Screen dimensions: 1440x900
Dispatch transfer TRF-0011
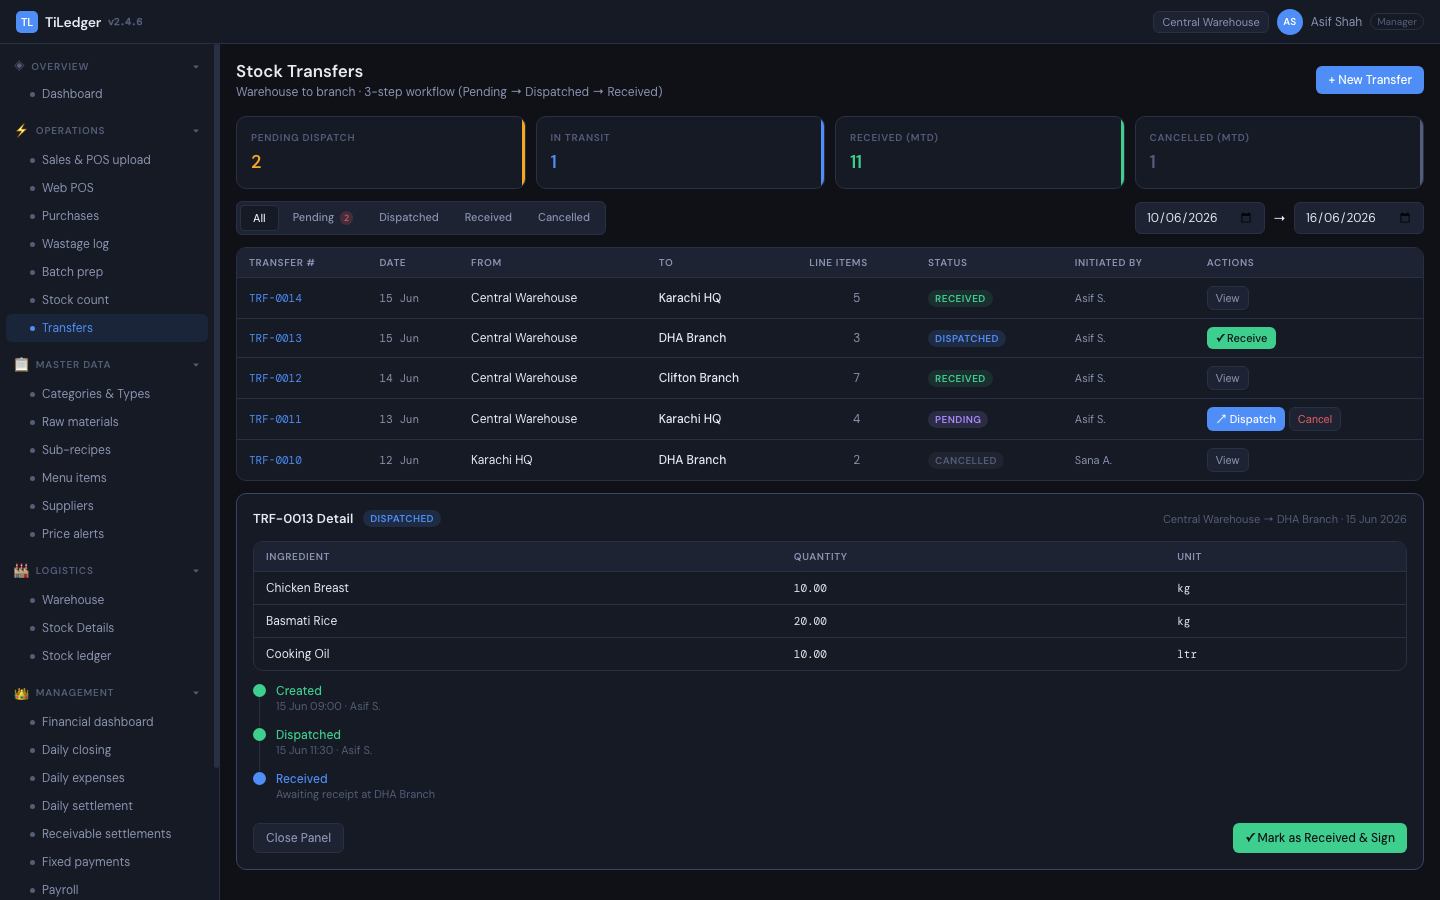[1245, 419]
